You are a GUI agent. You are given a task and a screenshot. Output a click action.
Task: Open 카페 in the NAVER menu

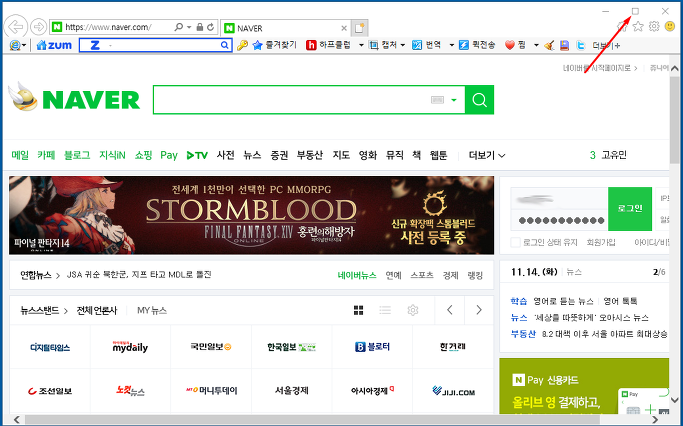tap(46, 155)
